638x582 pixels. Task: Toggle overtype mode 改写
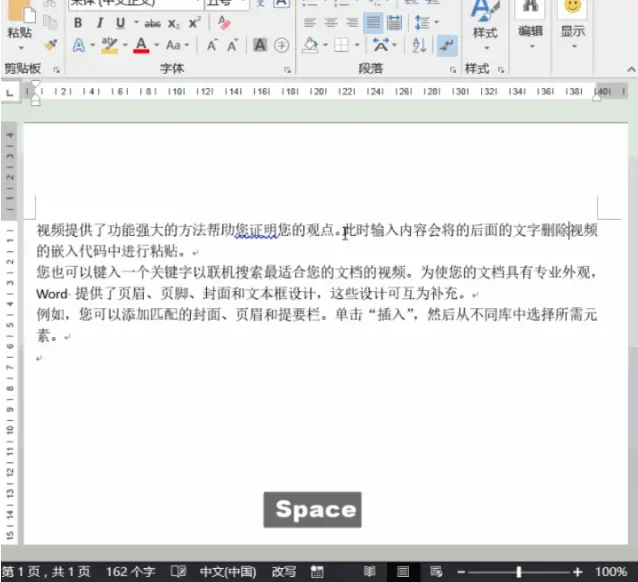point(284,572)
